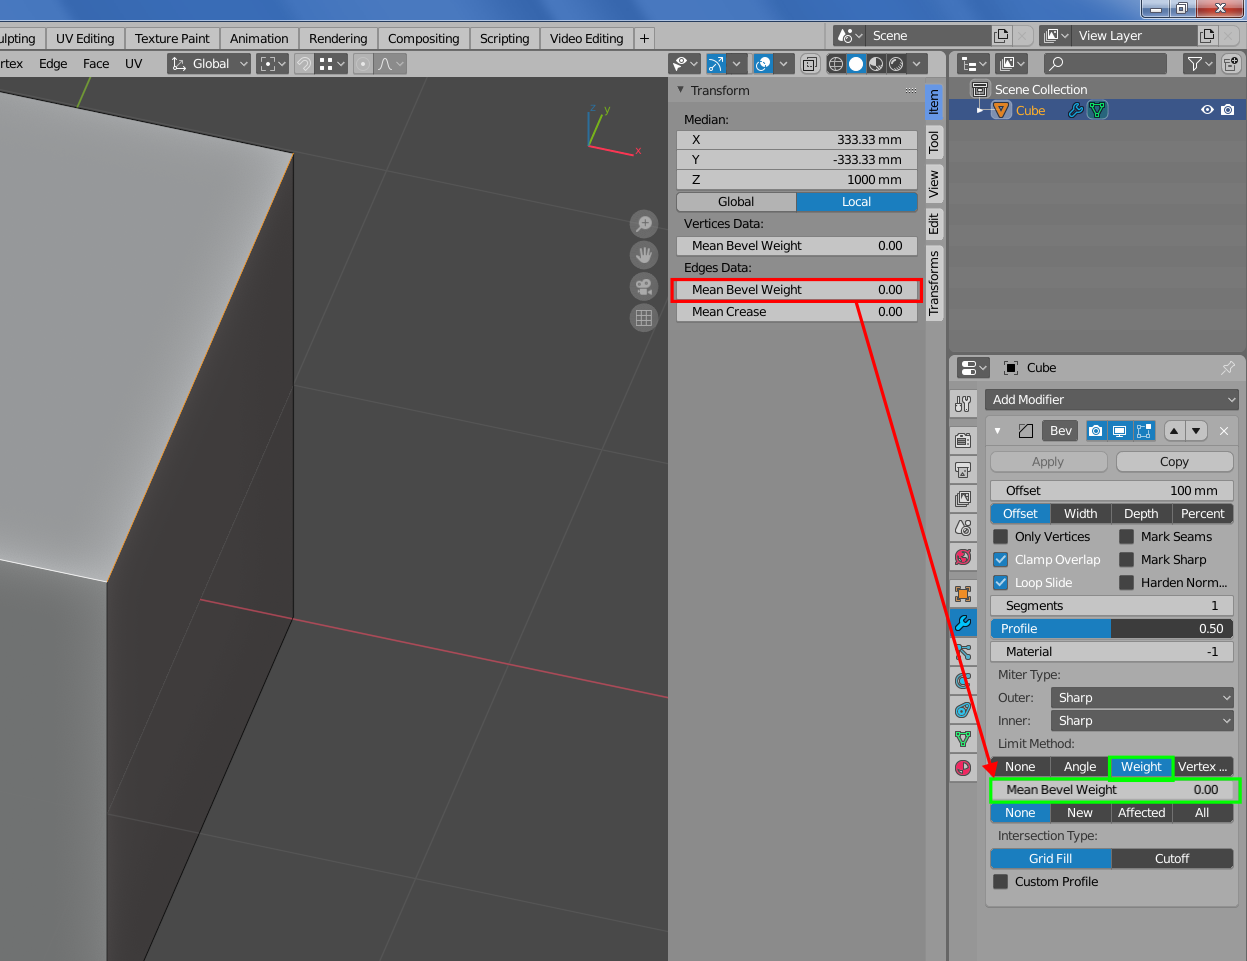This screenshot has height=961, width=1247.
Task: Switch perspective/orthographic grid icon
Action: click(644, 318)
